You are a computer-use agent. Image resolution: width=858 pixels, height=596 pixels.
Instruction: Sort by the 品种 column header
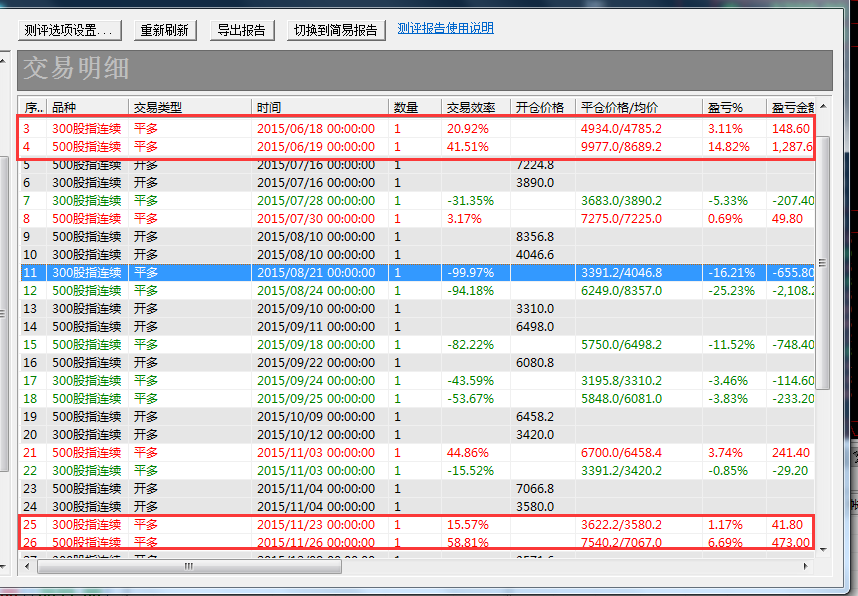click(x=87, y=107)
